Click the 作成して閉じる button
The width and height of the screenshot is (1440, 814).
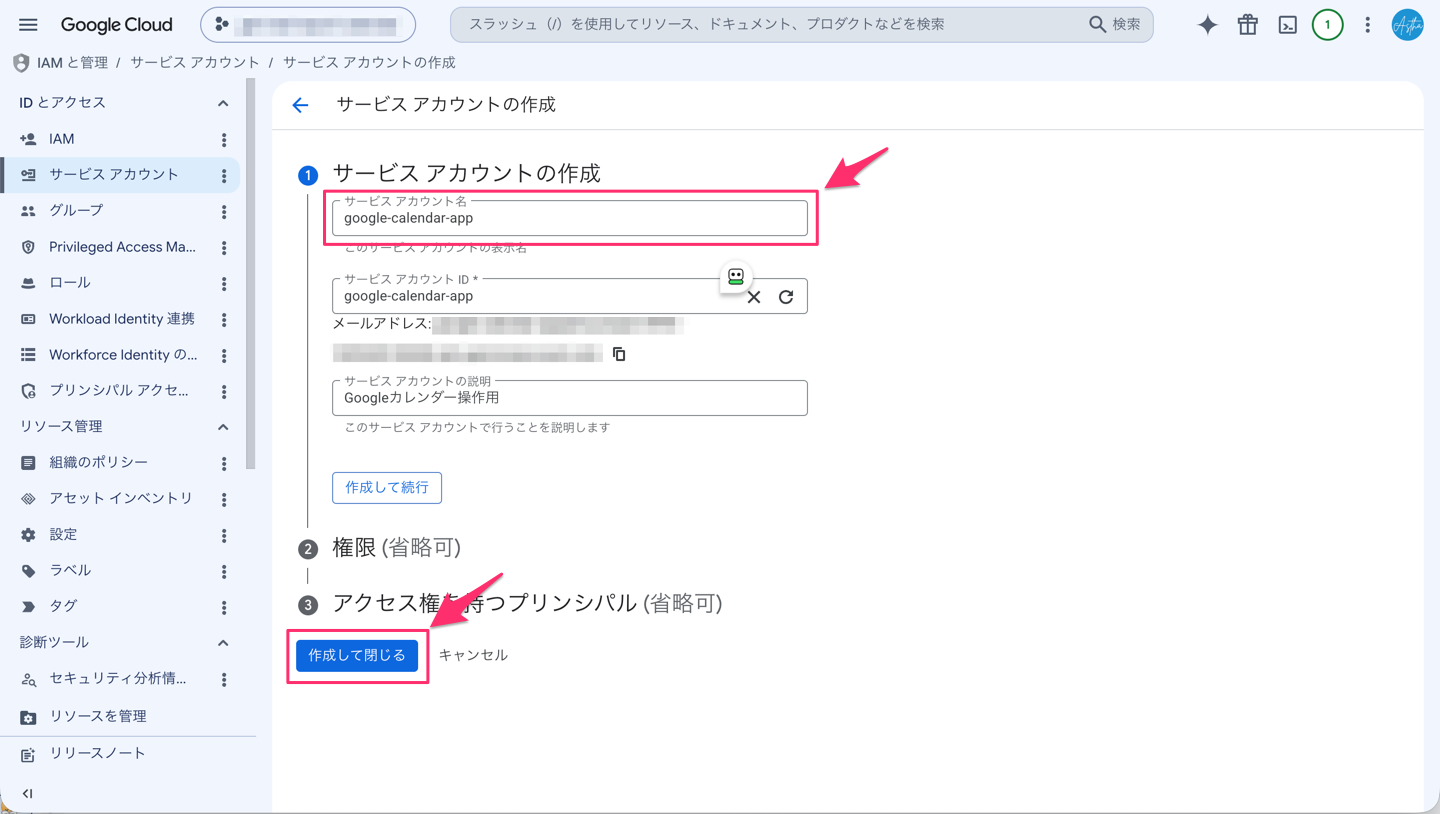tap(357, 656)
